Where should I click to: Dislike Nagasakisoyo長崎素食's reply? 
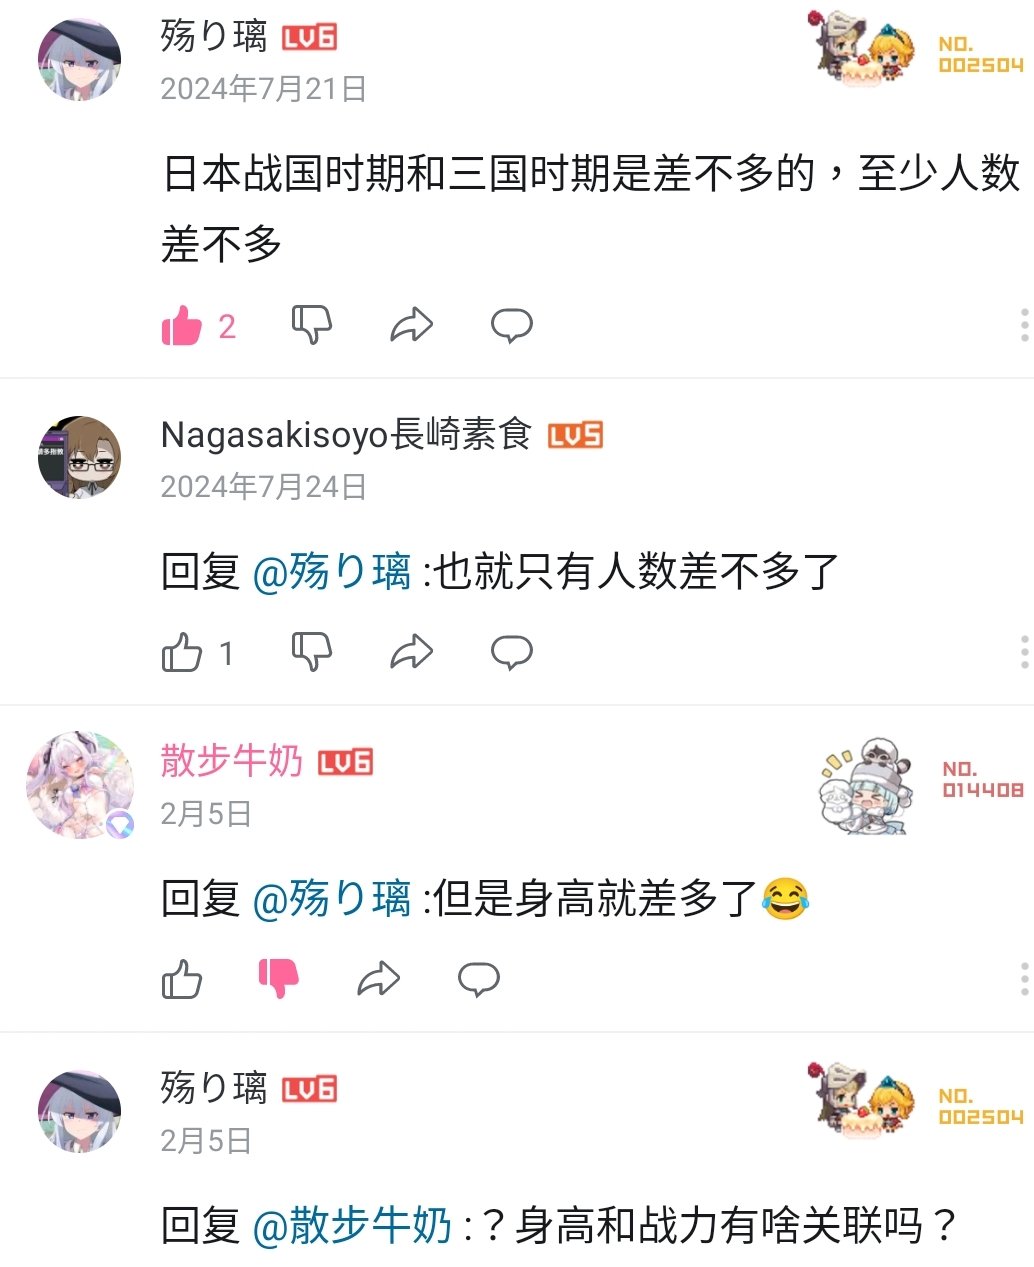point(312,652)
